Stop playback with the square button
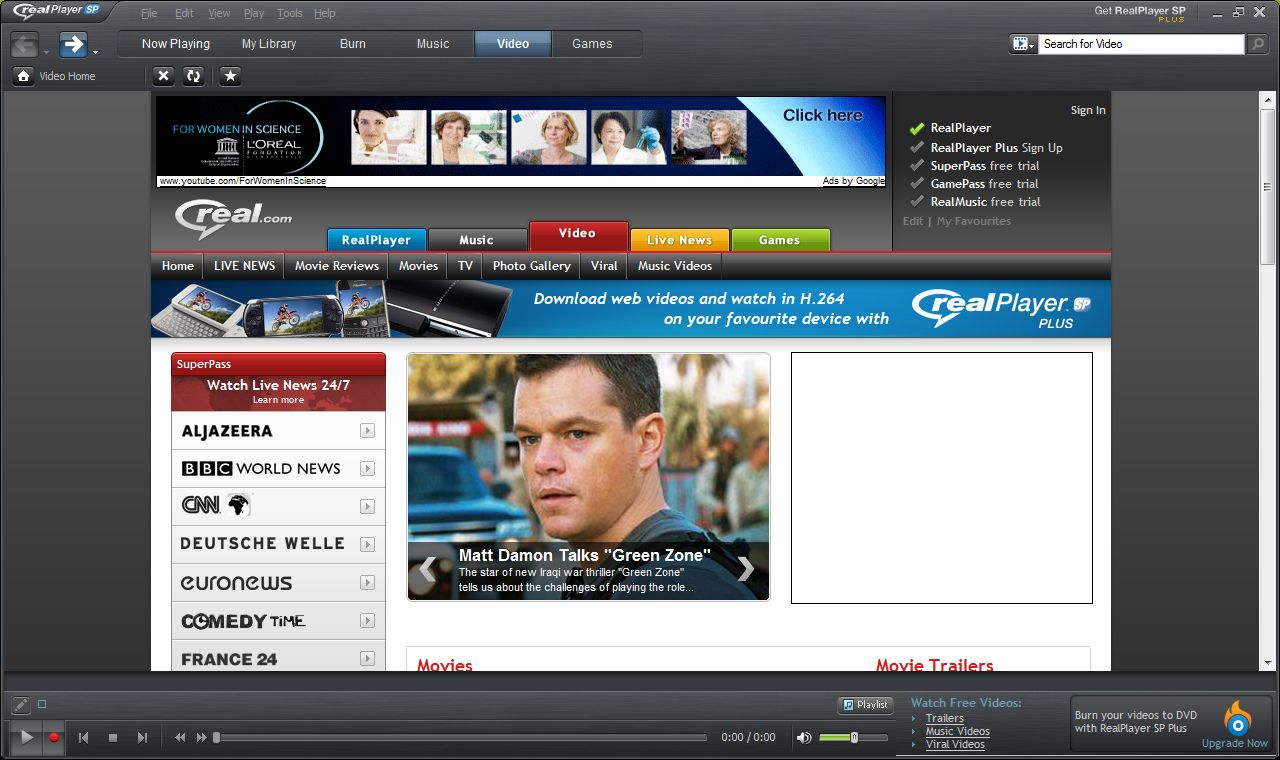1280x760 pixels. (113, 737)
